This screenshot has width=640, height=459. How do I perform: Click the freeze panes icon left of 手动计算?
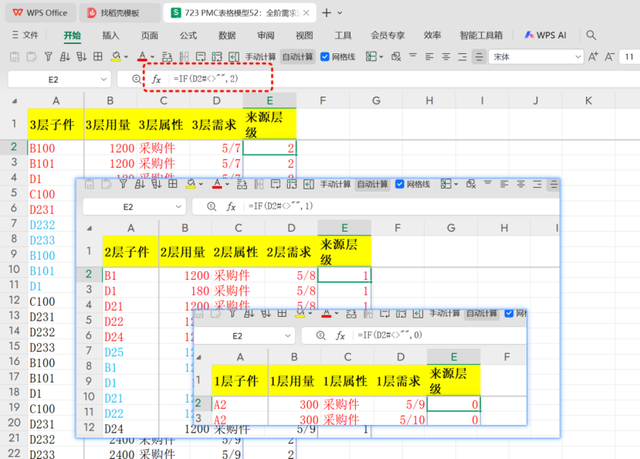(x=217, y=57)
